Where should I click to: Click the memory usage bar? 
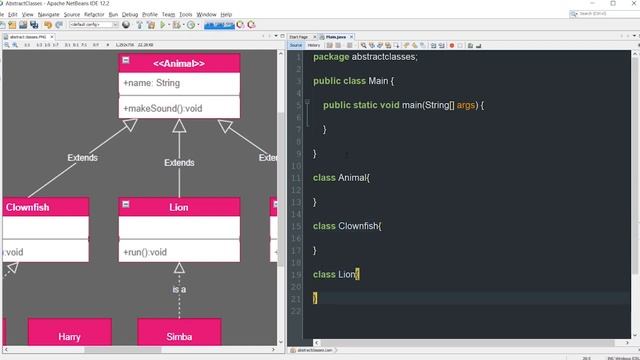tap(219, 25)
